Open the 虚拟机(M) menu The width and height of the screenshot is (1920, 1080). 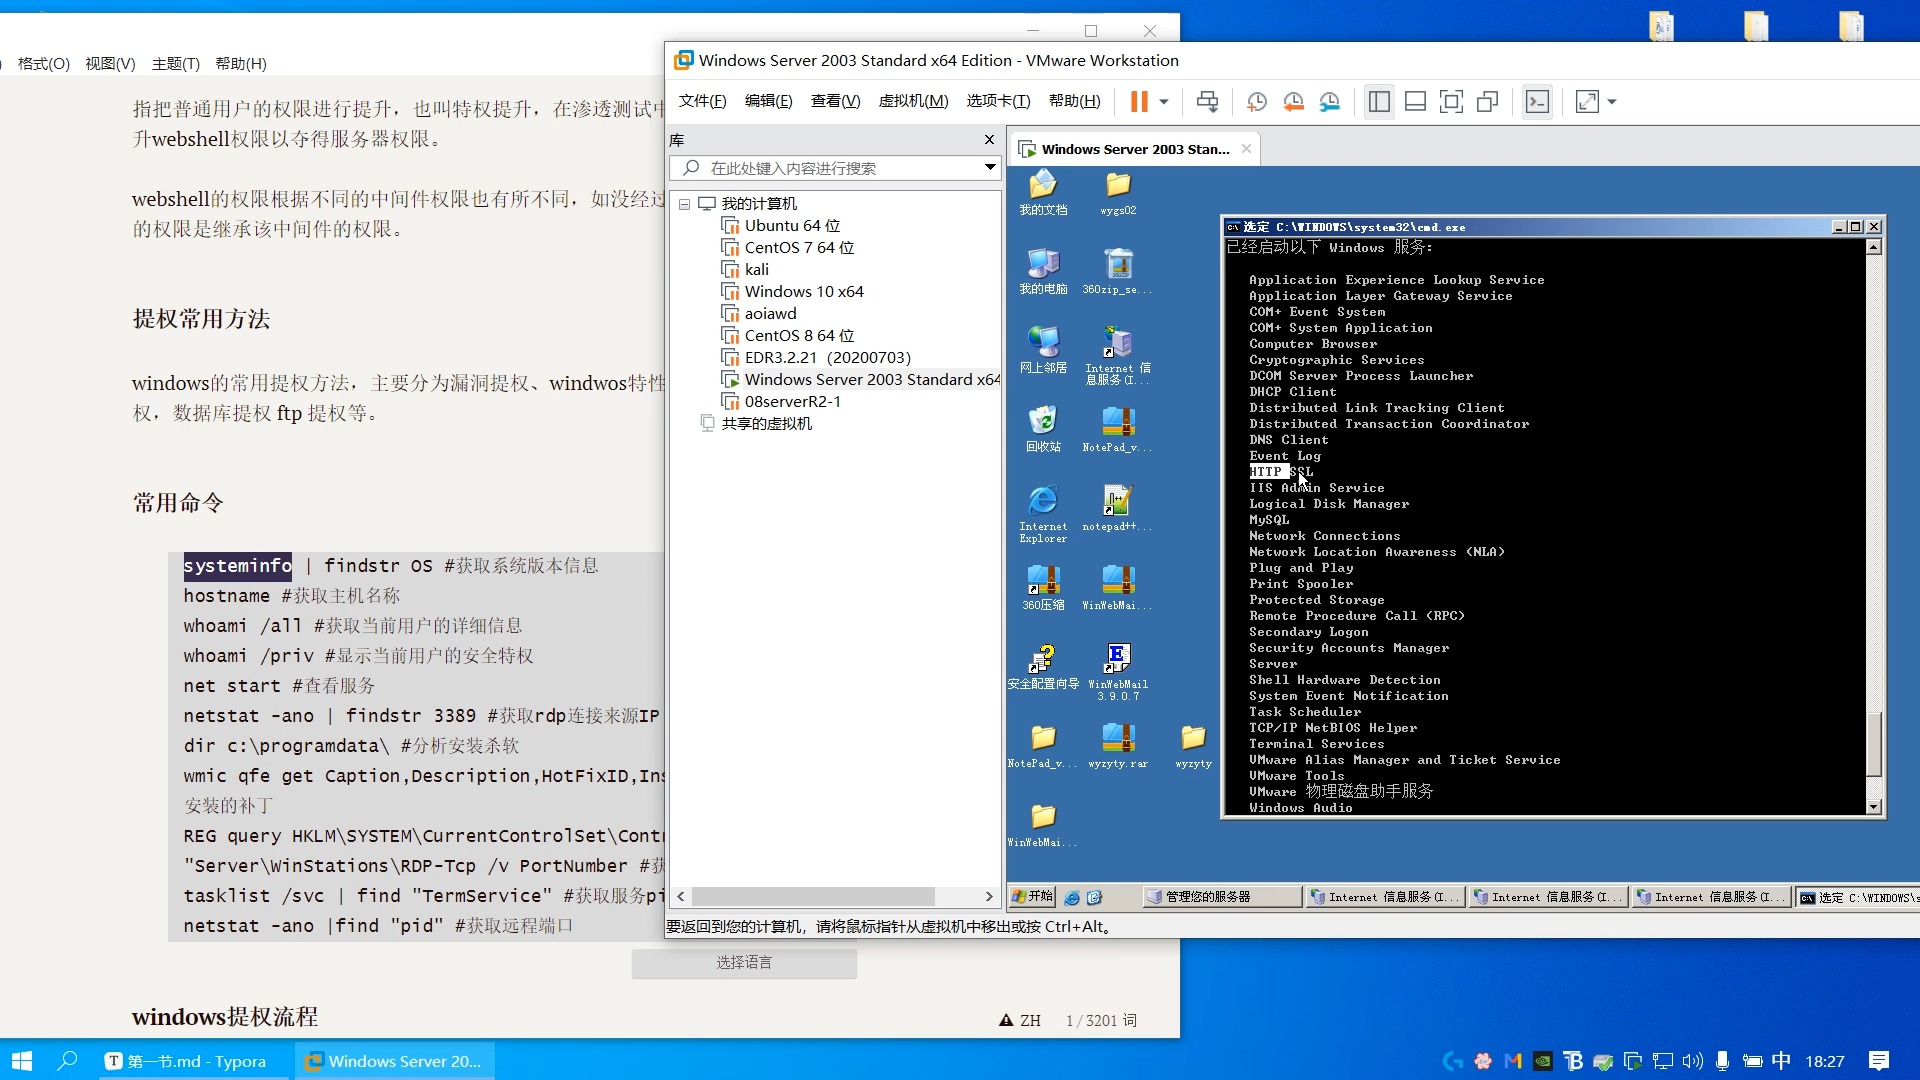(x=913, y=101)
